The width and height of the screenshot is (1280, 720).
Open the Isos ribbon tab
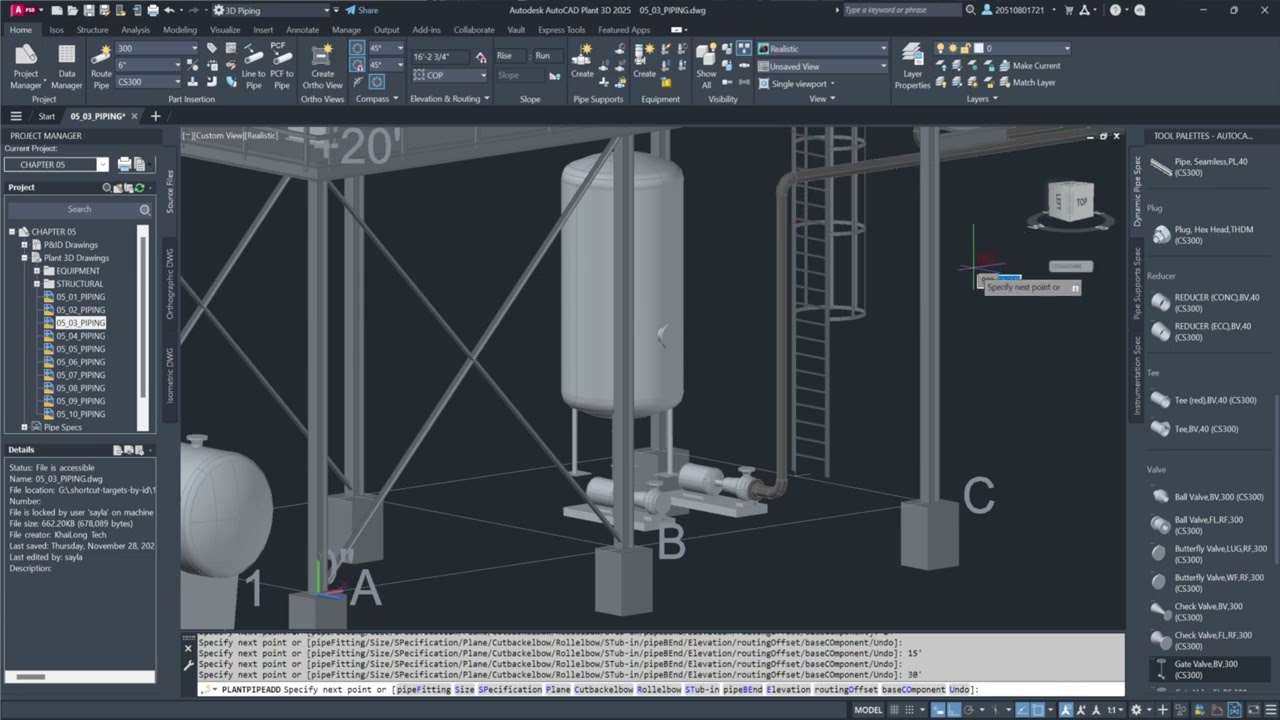point(56,30)
